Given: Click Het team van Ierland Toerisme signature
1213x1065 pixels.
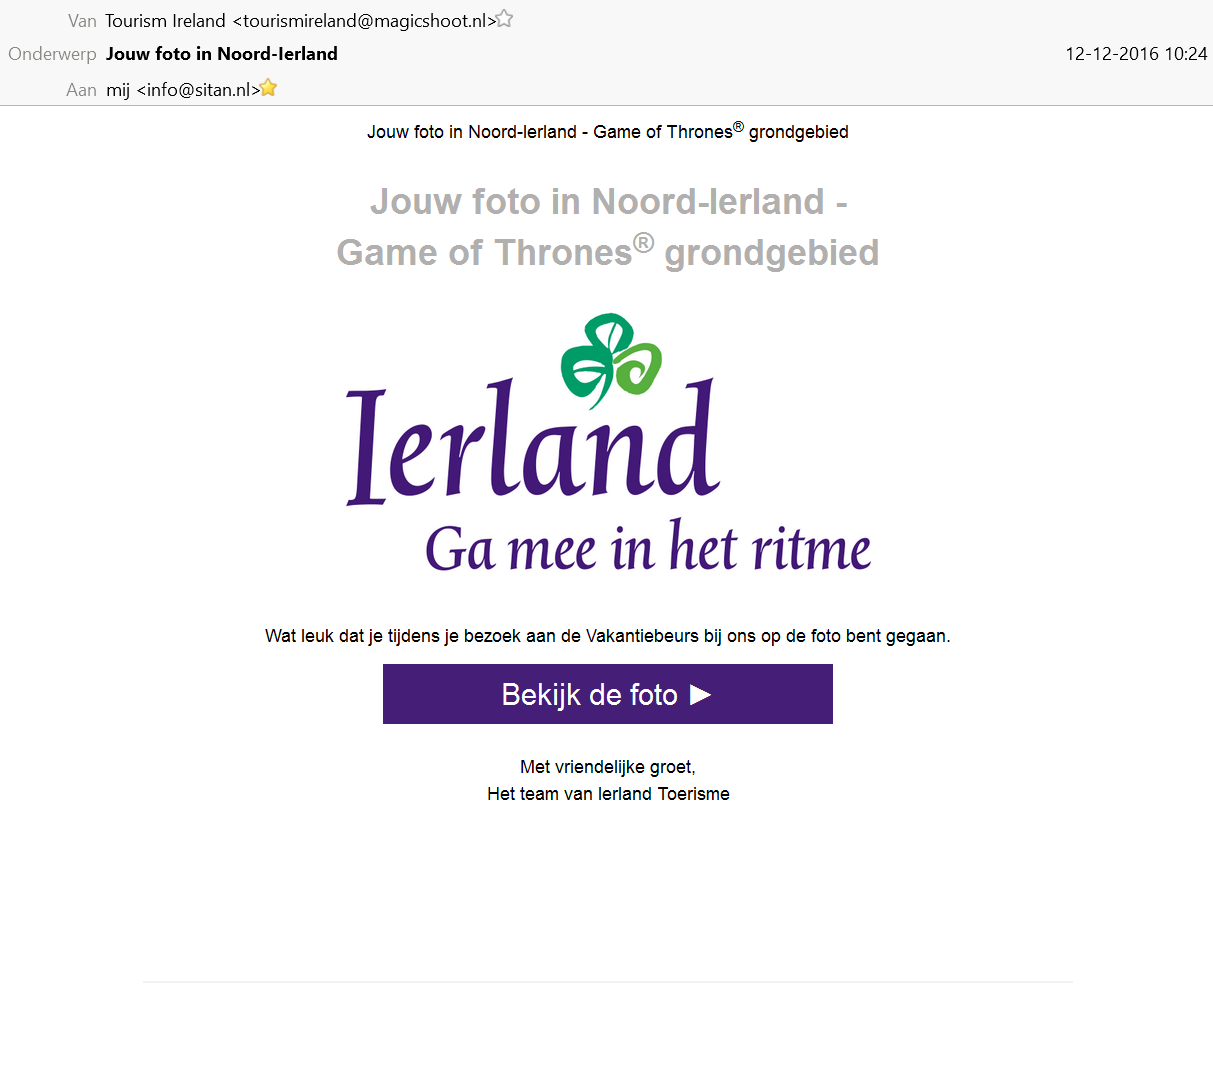Looking at the screenshot, I should point(608,794).
